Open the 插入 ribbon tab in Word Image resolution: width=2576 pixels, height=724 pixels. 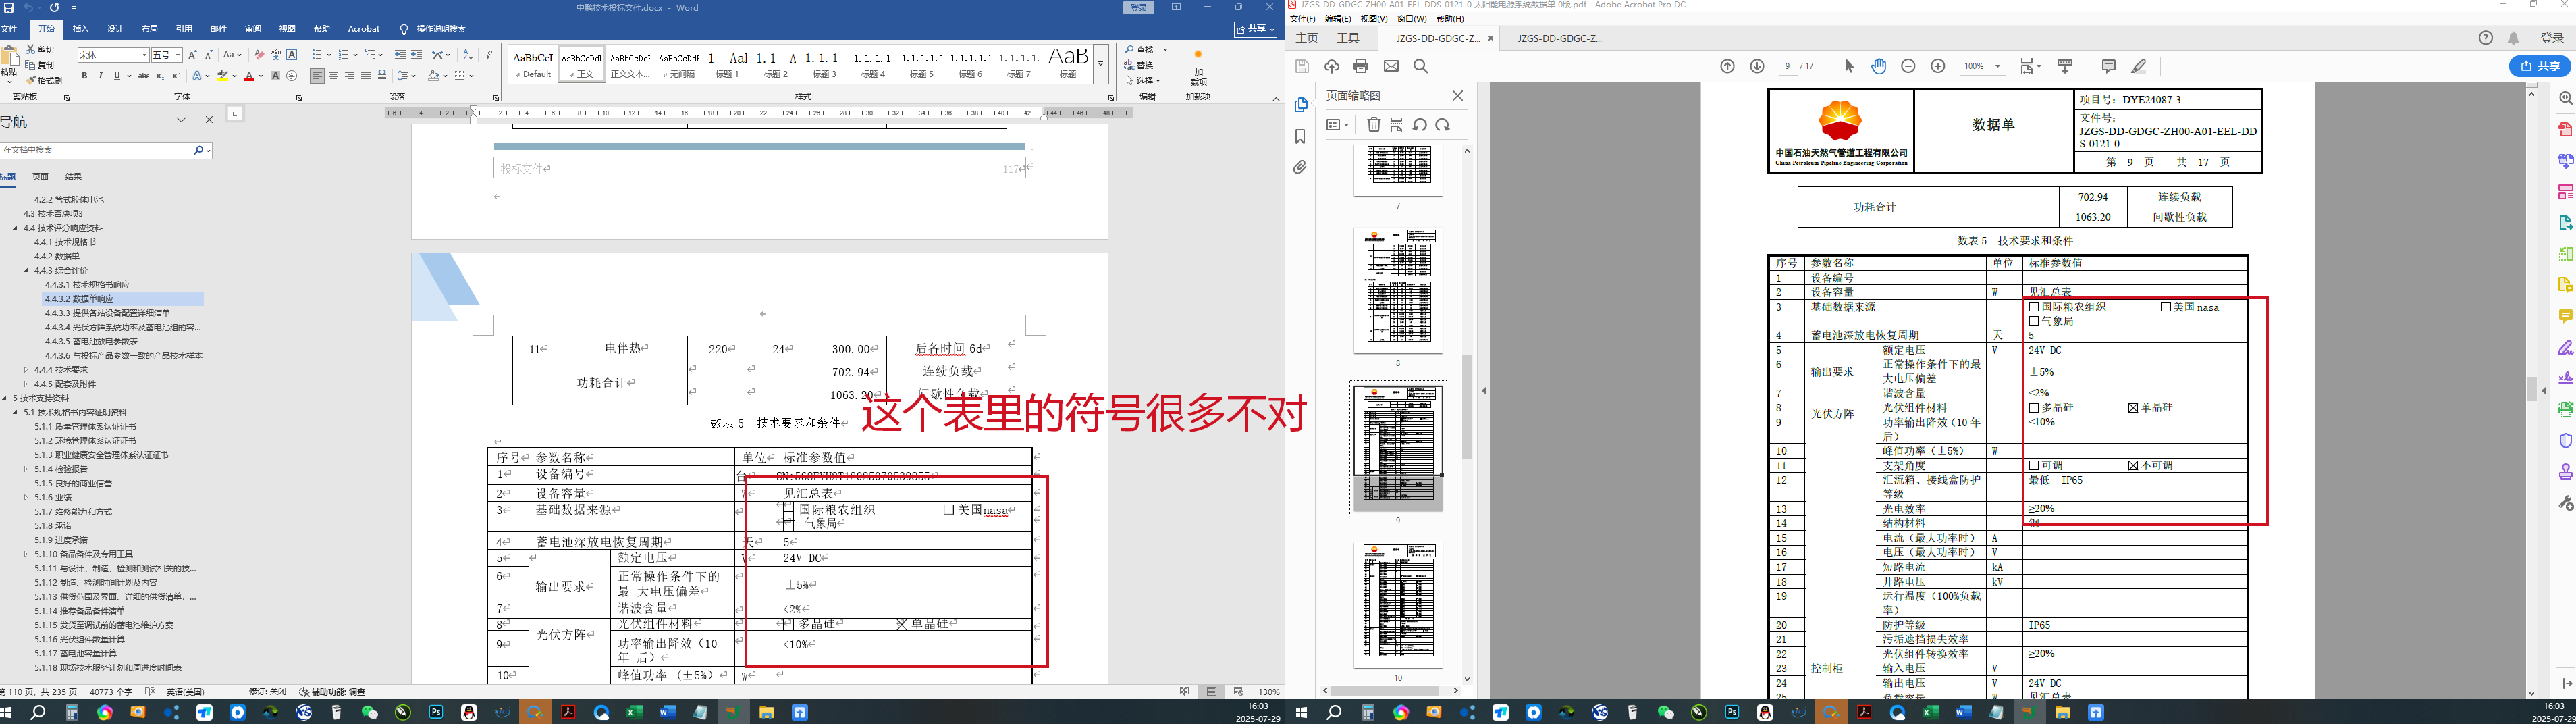pos(81,29)
